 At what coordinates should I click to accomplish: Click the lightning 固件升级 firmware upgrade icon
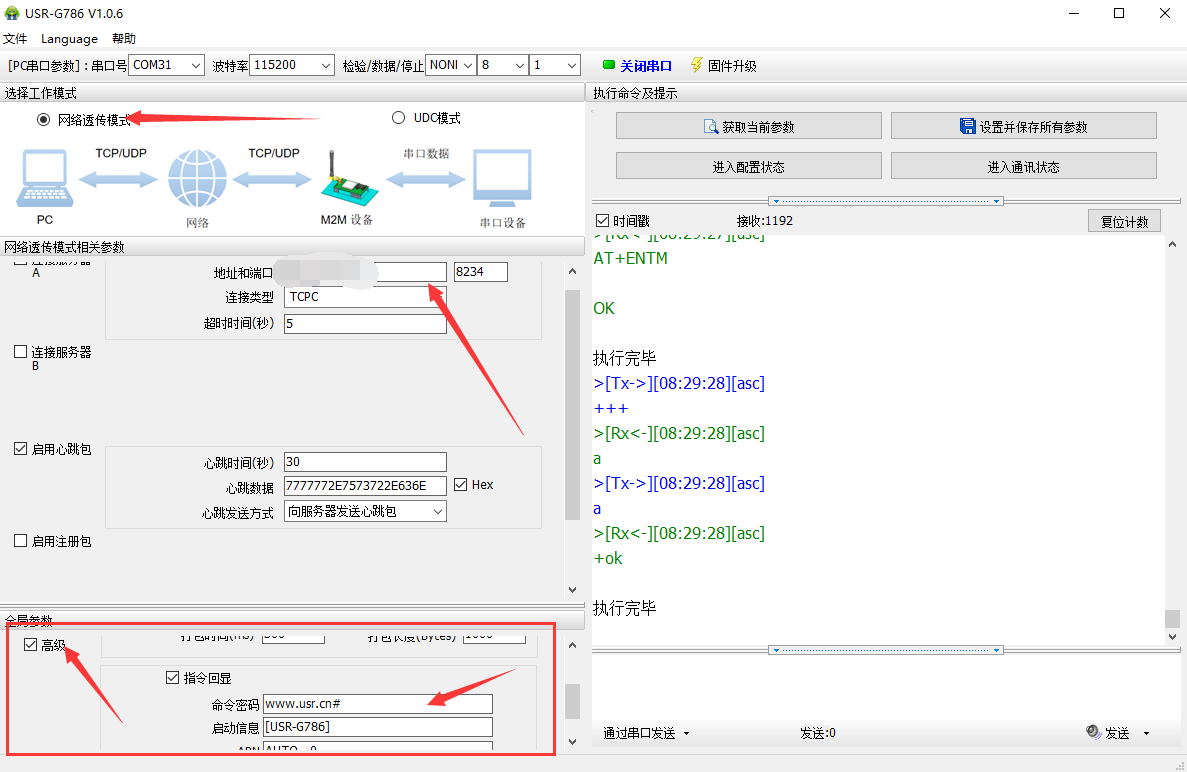[x=696, y=65]
